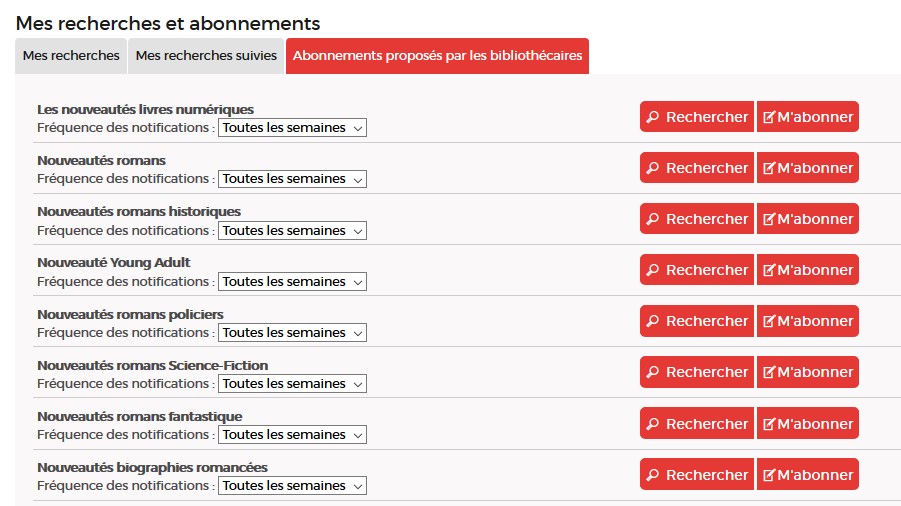Open frequency selector for Nouveauté Young Adult
The image size is (901, 506).
coord(292,281)
